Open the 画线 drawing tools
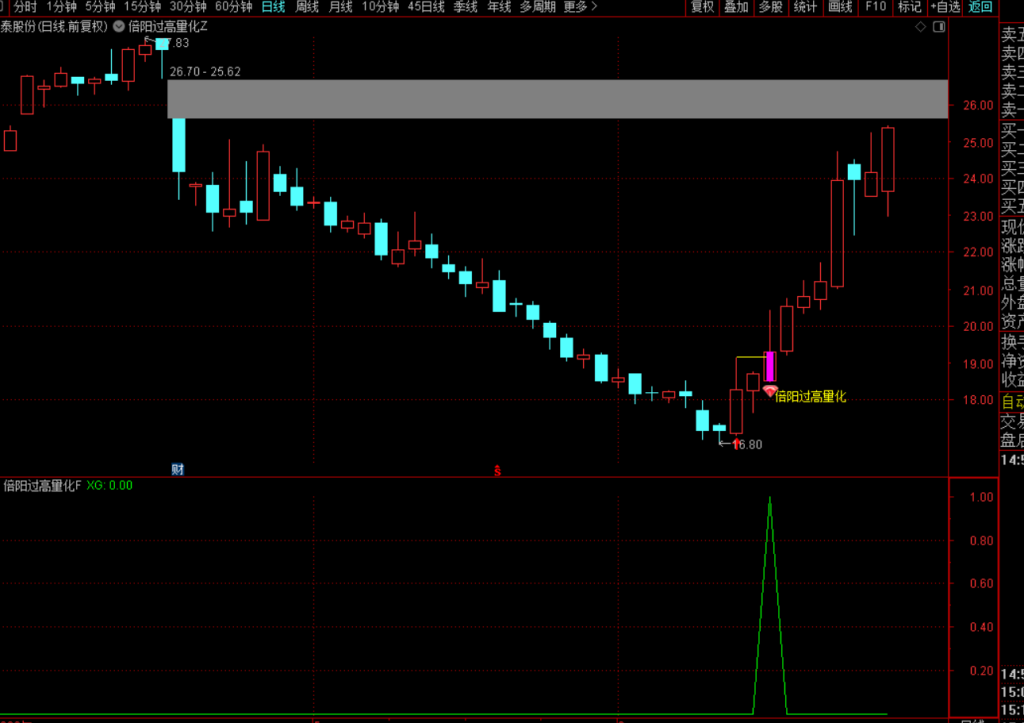The height and width of the screenshot is (723, 1024). tap(840, 7)
